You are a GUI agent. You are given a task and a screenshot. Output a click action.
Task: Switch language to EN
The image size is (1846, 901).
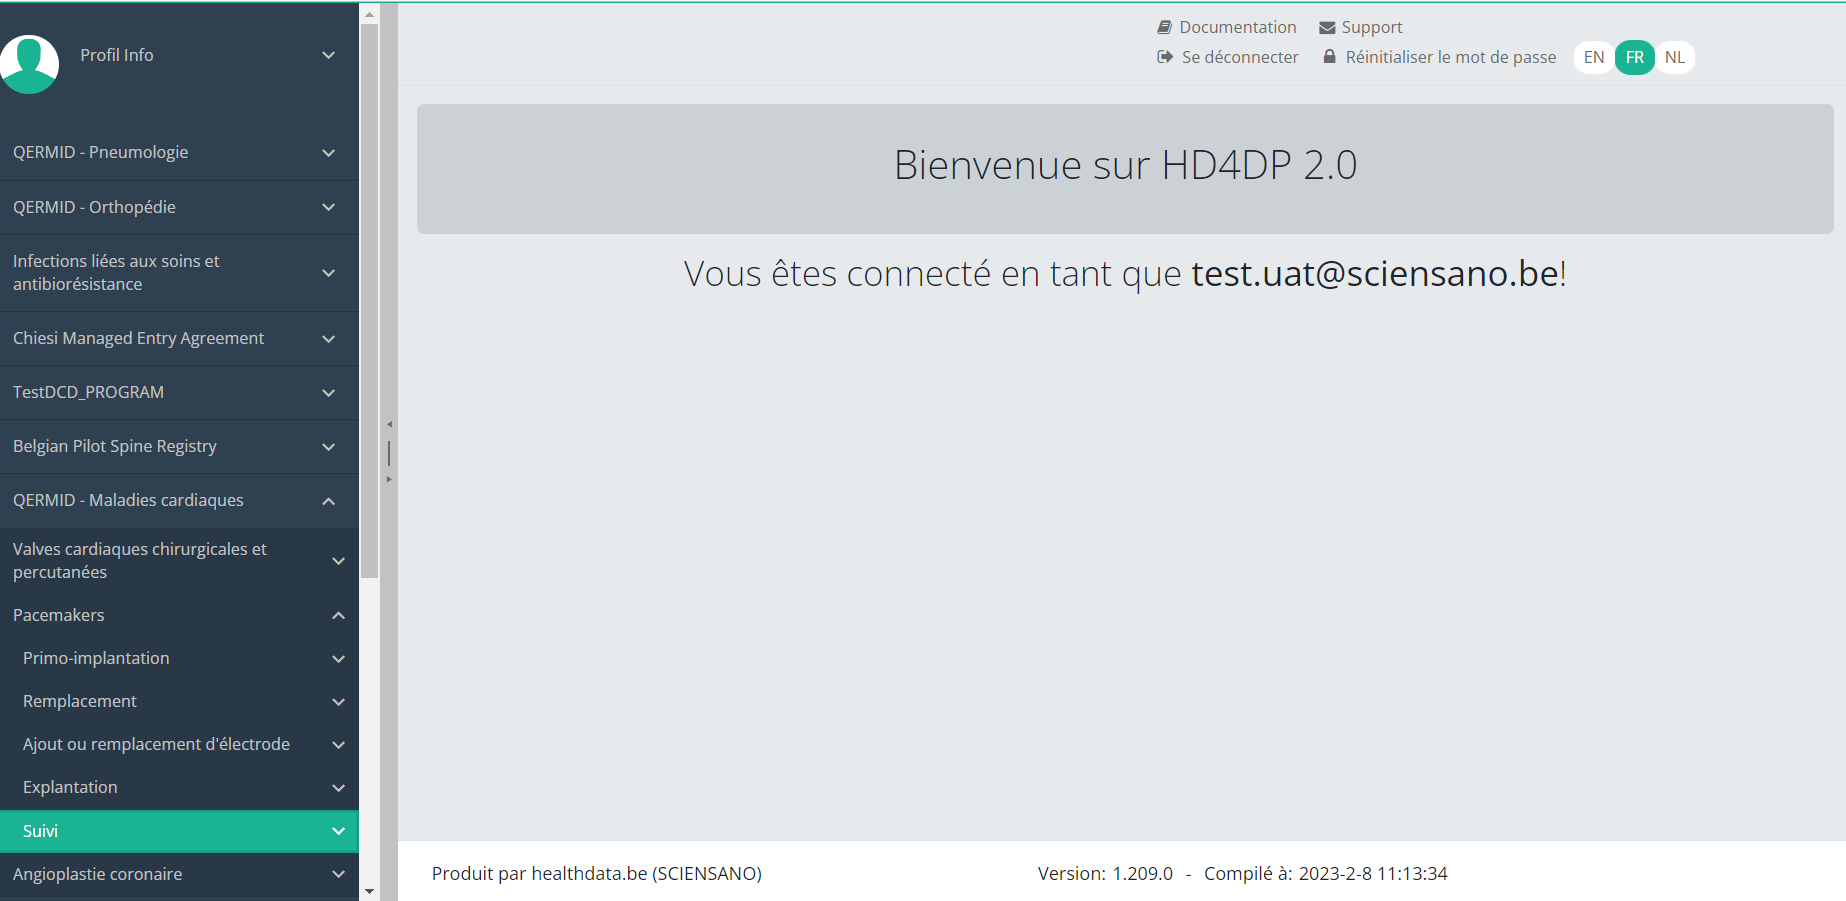tap(1593, 57)
